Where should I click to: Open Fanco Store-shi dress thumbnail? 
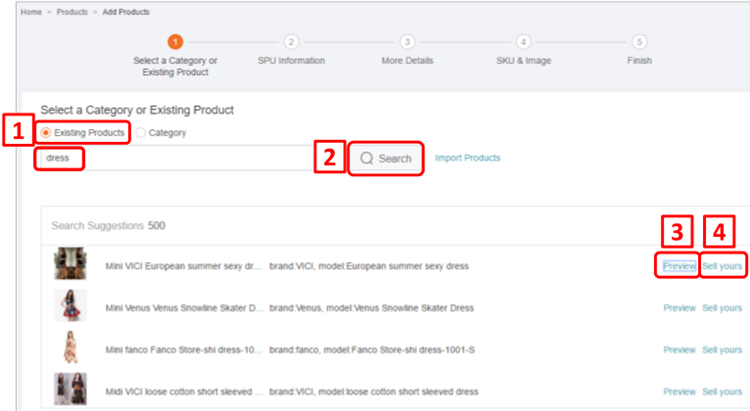(x=70, y=348)
